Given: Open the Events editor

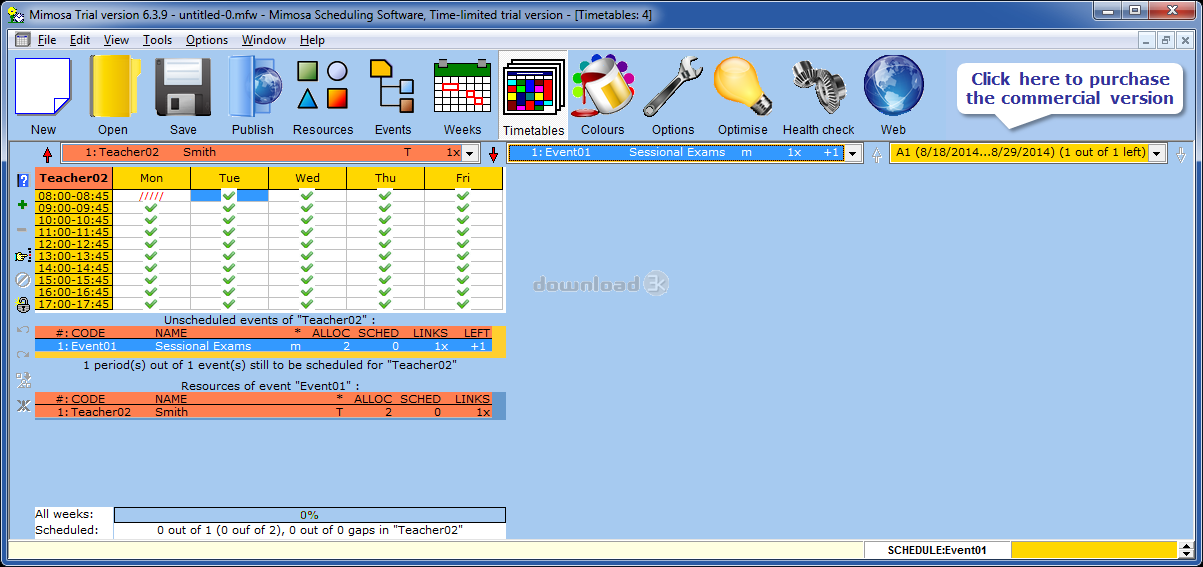Looking at the screenshot, I should click(x=393, y=96).
